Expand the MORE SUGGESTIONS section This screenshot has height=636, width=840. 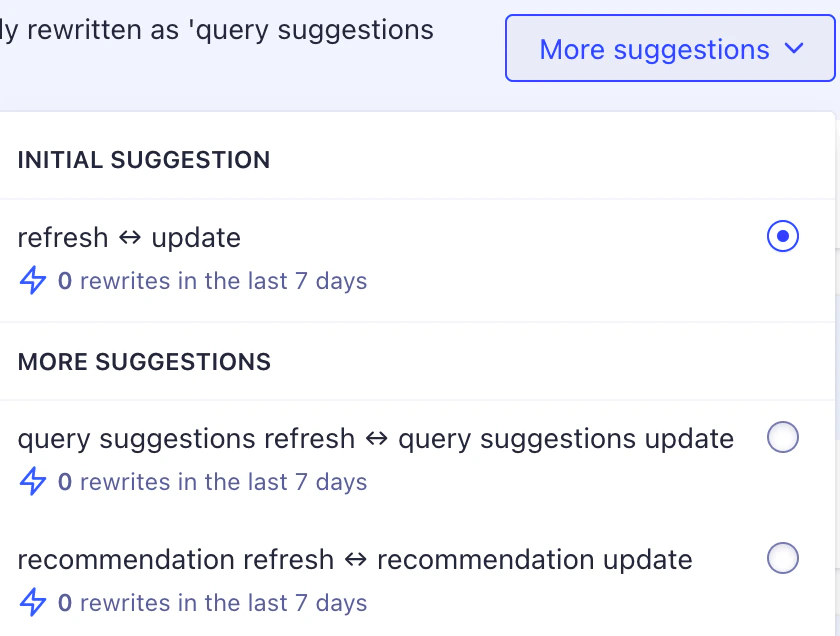[x=143, y=362]
